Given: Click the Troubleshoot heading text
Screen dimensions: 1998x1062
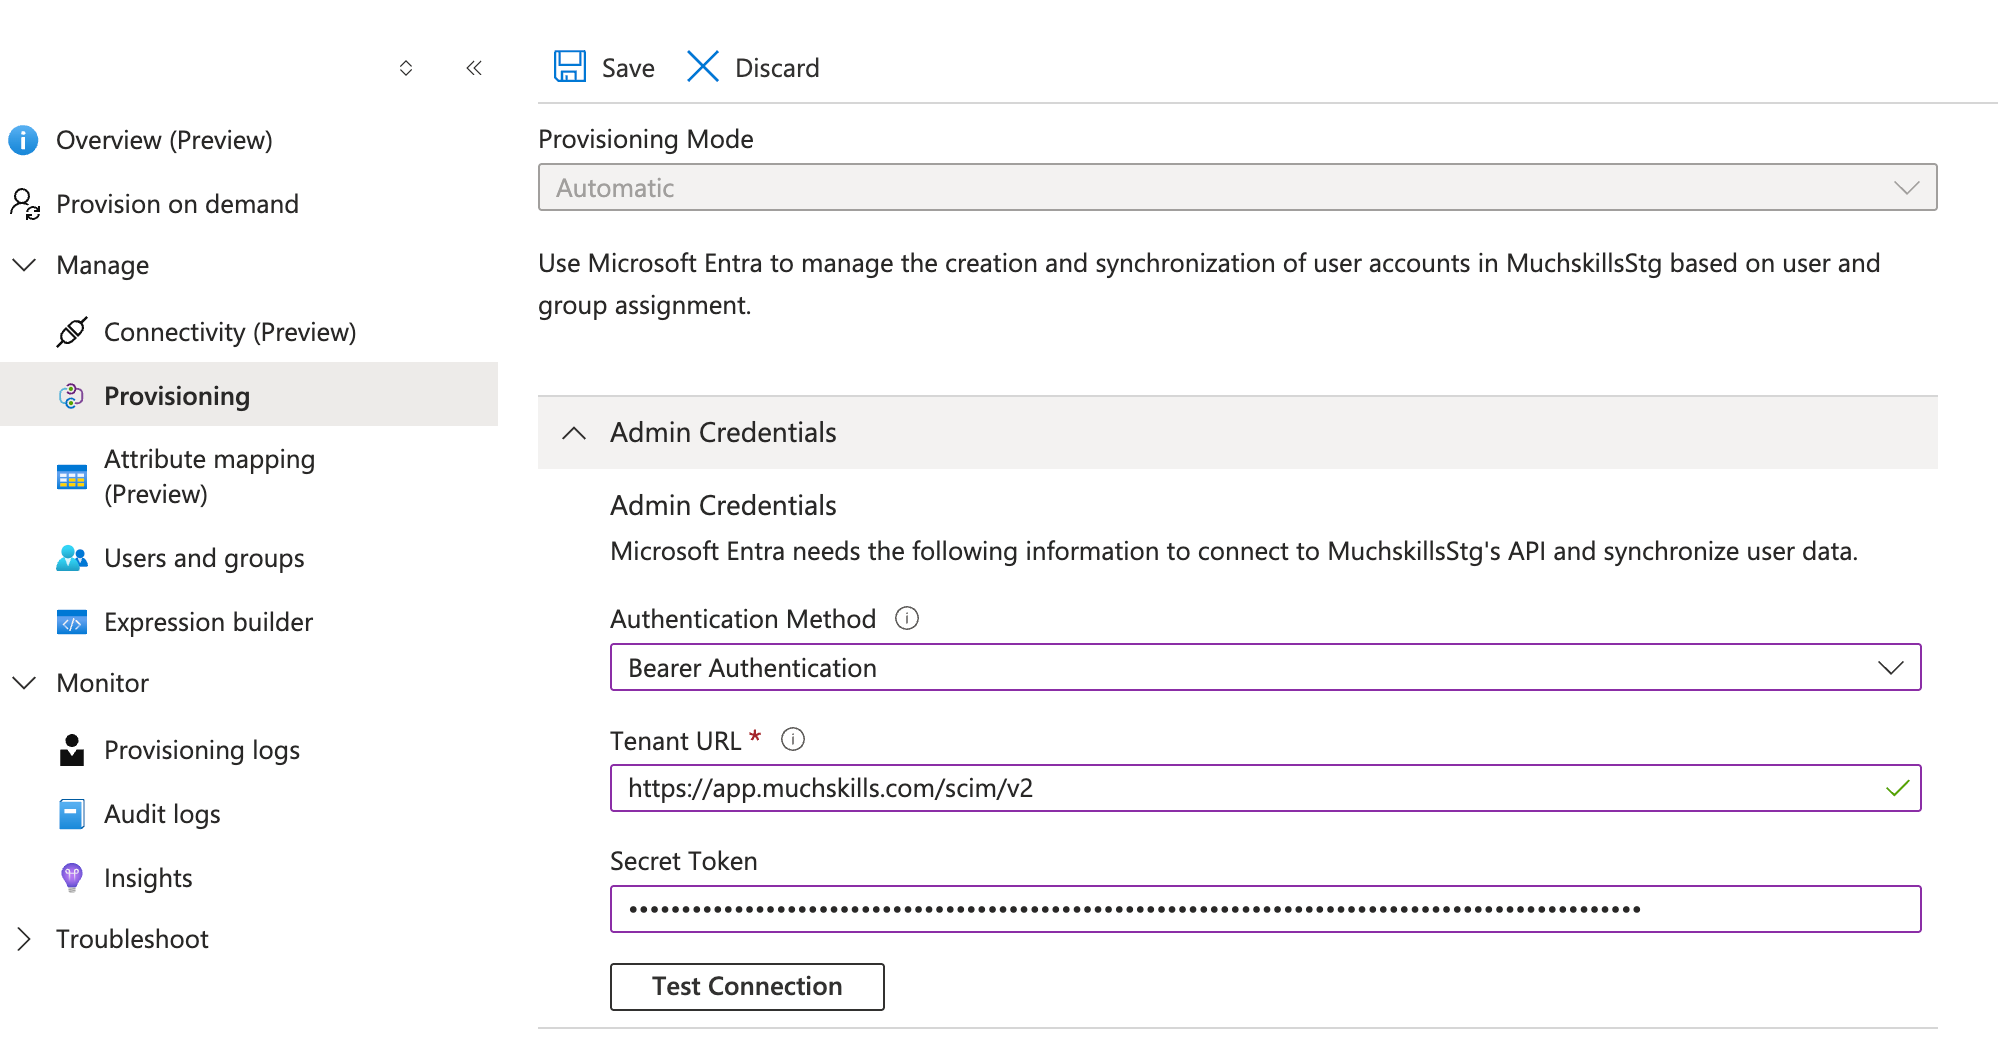Looking at the screenshot, I should point(132,939).
